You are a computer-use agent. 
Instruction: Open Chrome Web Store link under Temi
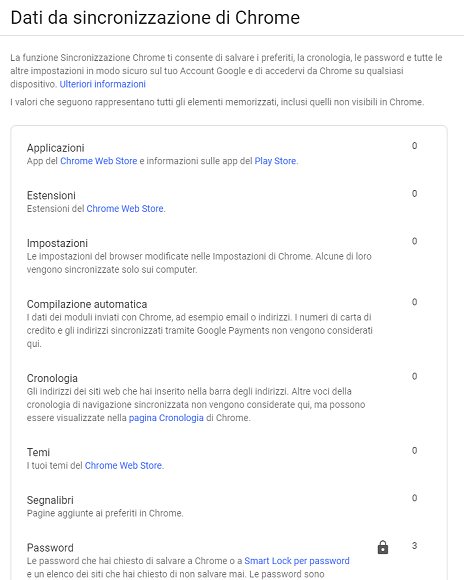click(x=124, y=465)
